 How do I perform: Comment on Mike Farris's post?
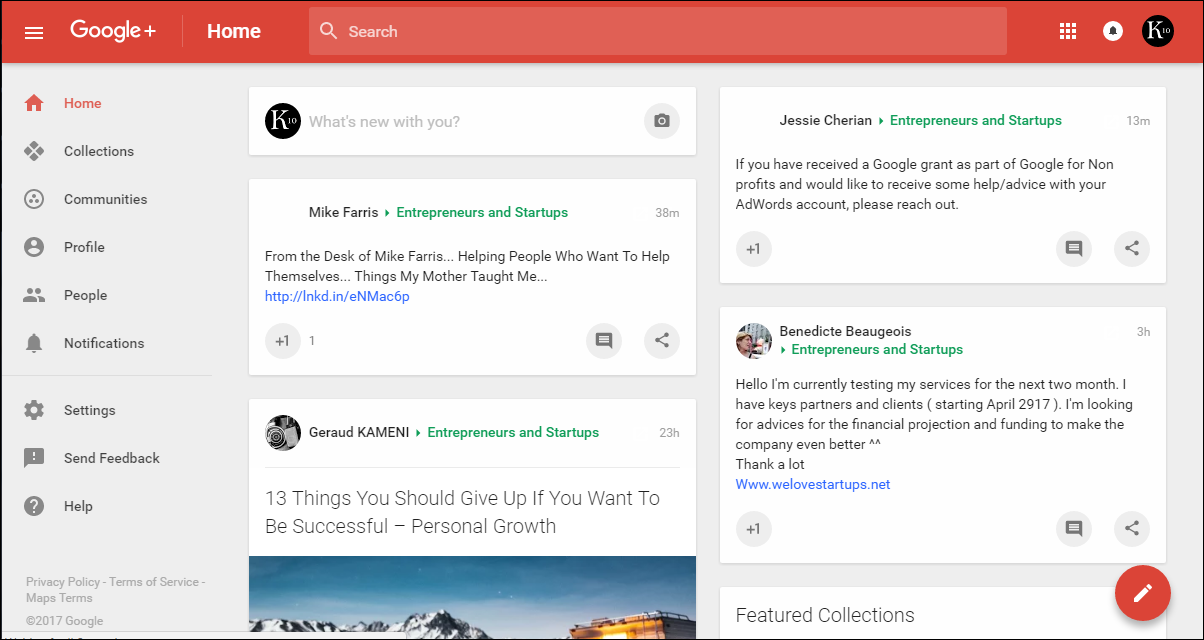tap(604, 340)
